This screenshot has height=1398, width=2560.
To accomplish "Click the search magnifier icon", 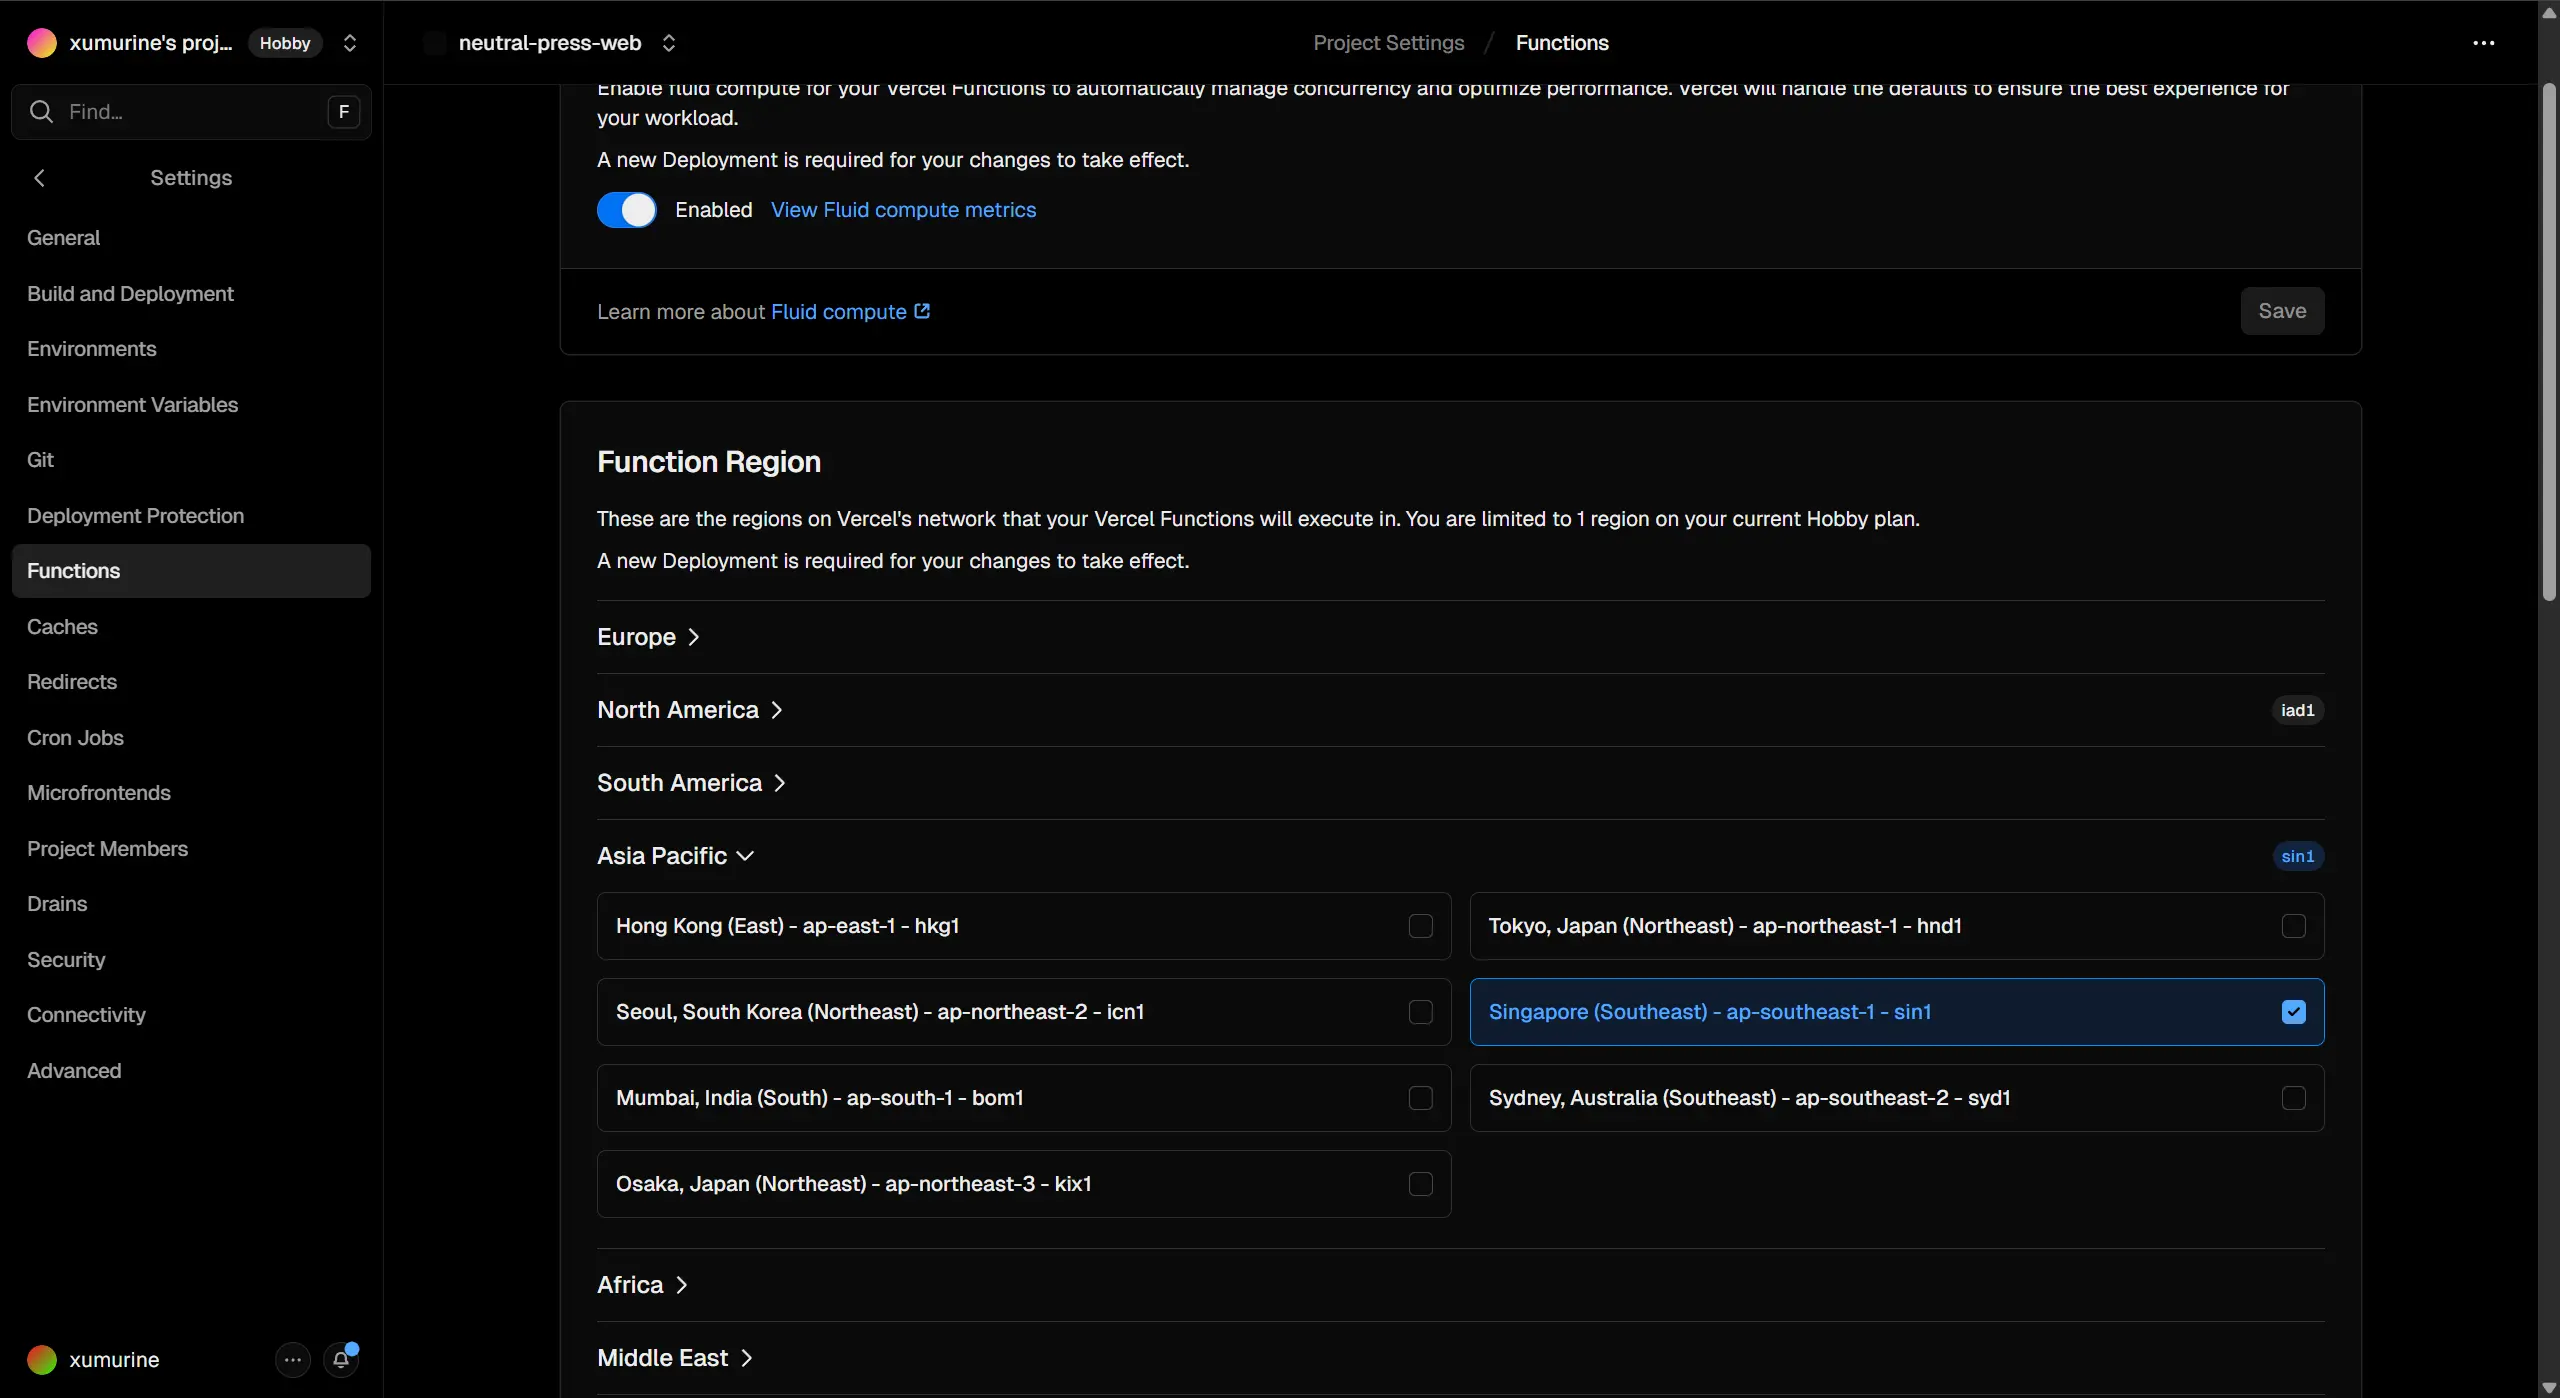I will (x=41, y=112).
